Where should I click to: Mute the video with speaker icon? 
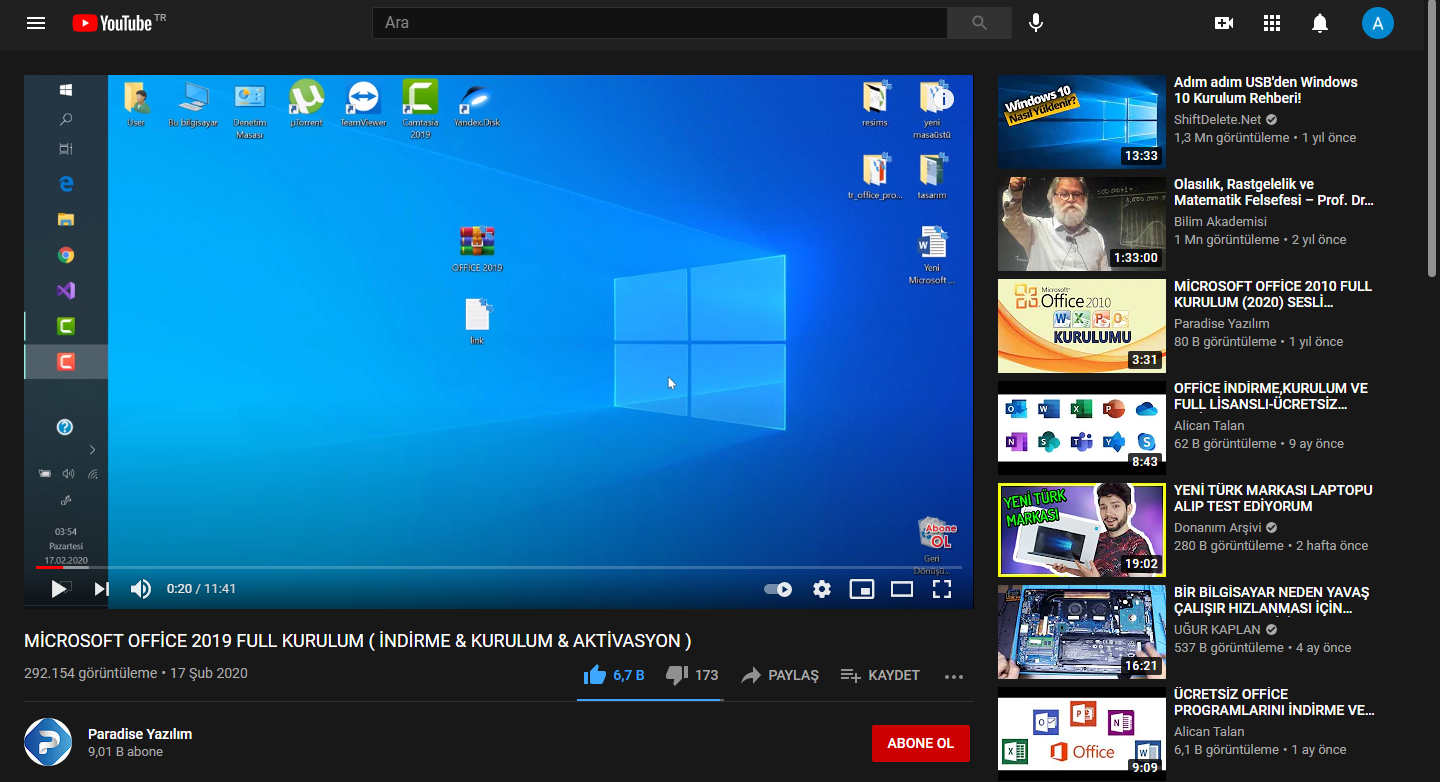click(141, 589)
